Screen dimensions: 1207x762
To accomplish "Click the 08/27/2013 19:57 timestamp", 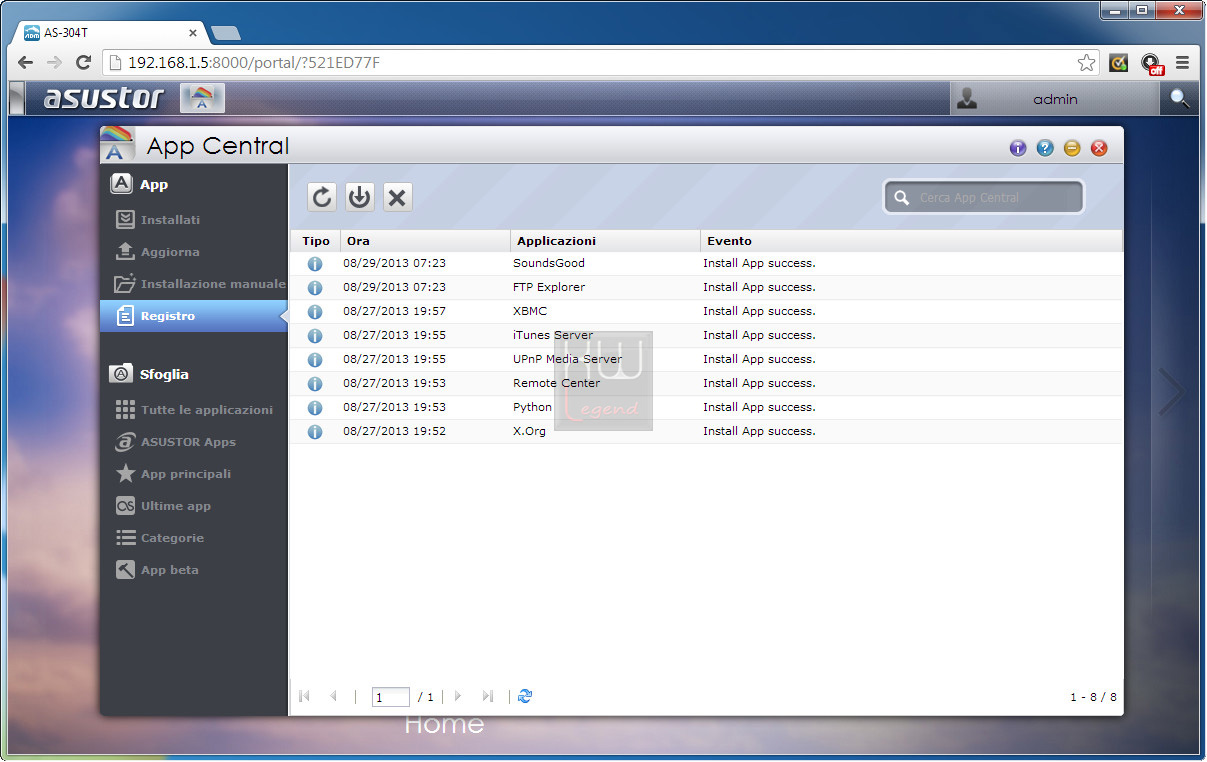I will [x=394, y=311].
